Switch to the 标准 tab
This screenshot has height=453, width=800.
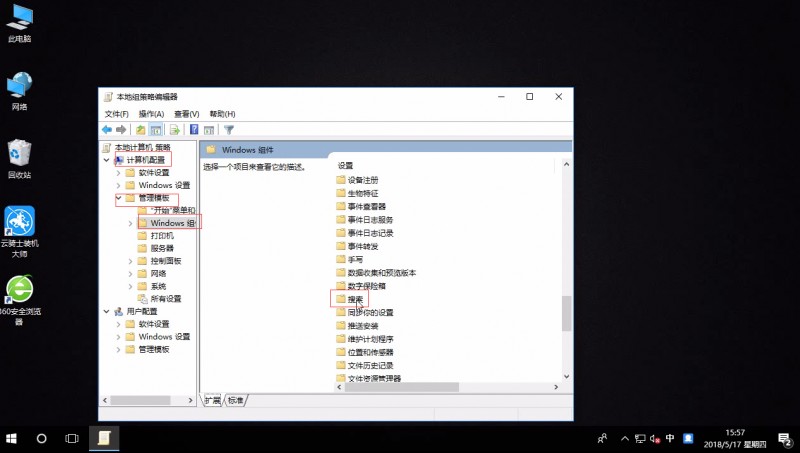(235, 400)
